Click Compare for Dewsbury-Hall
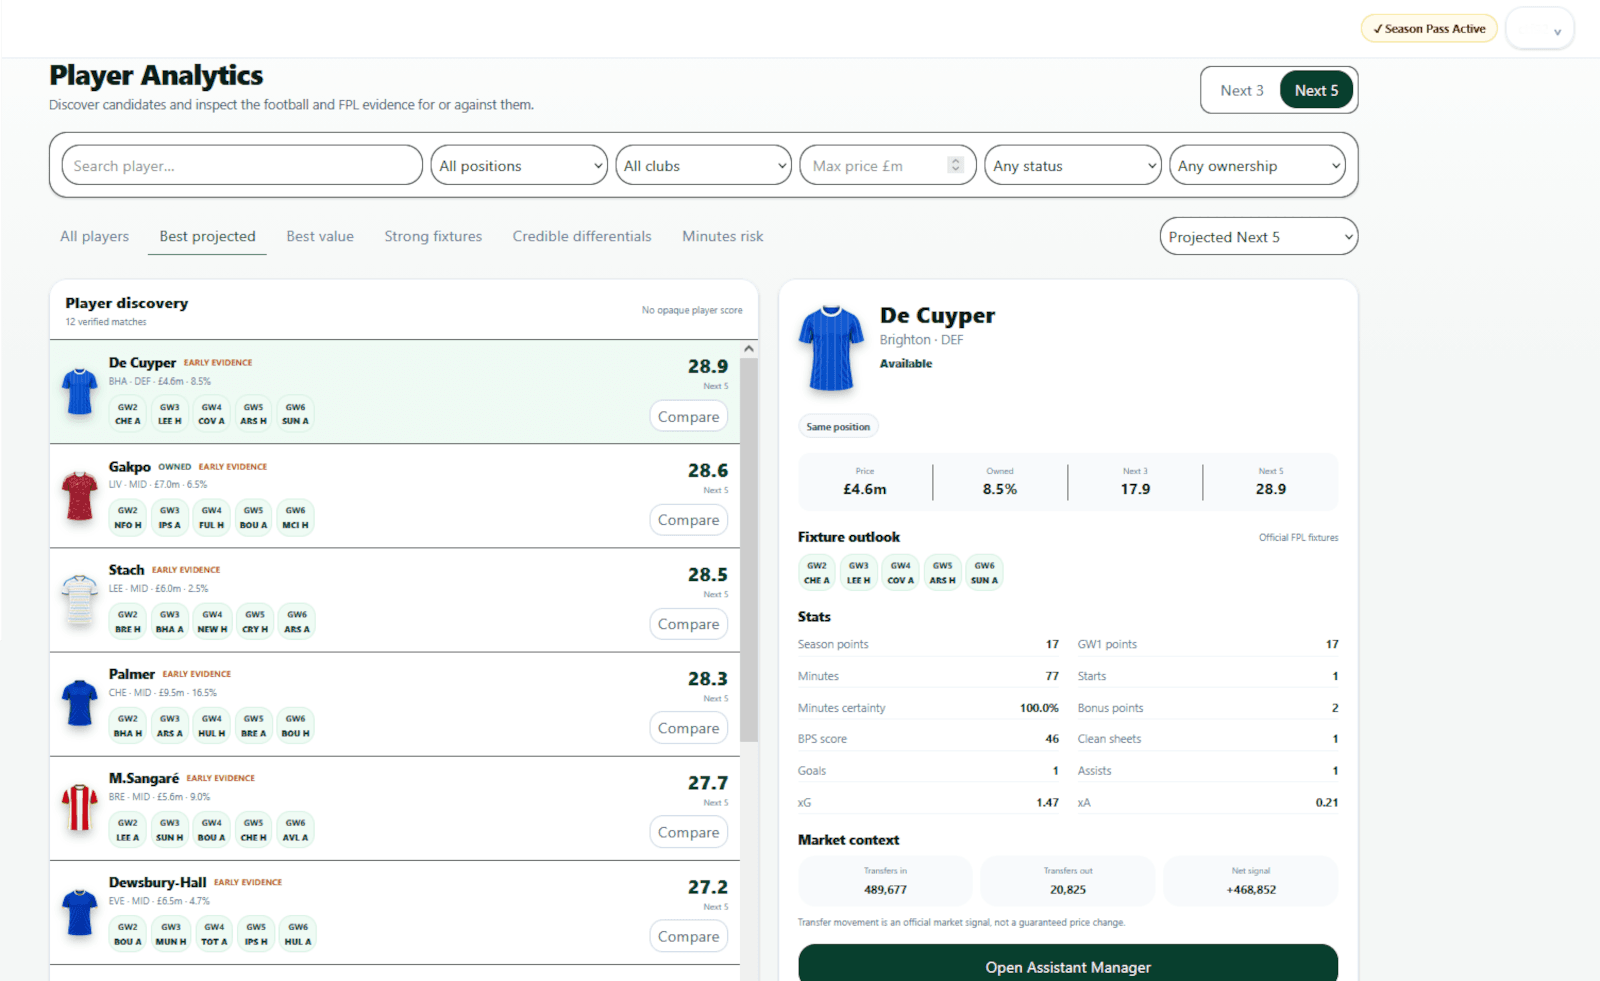The height and width of the screenshot is (981, 1600). (688, 936)
